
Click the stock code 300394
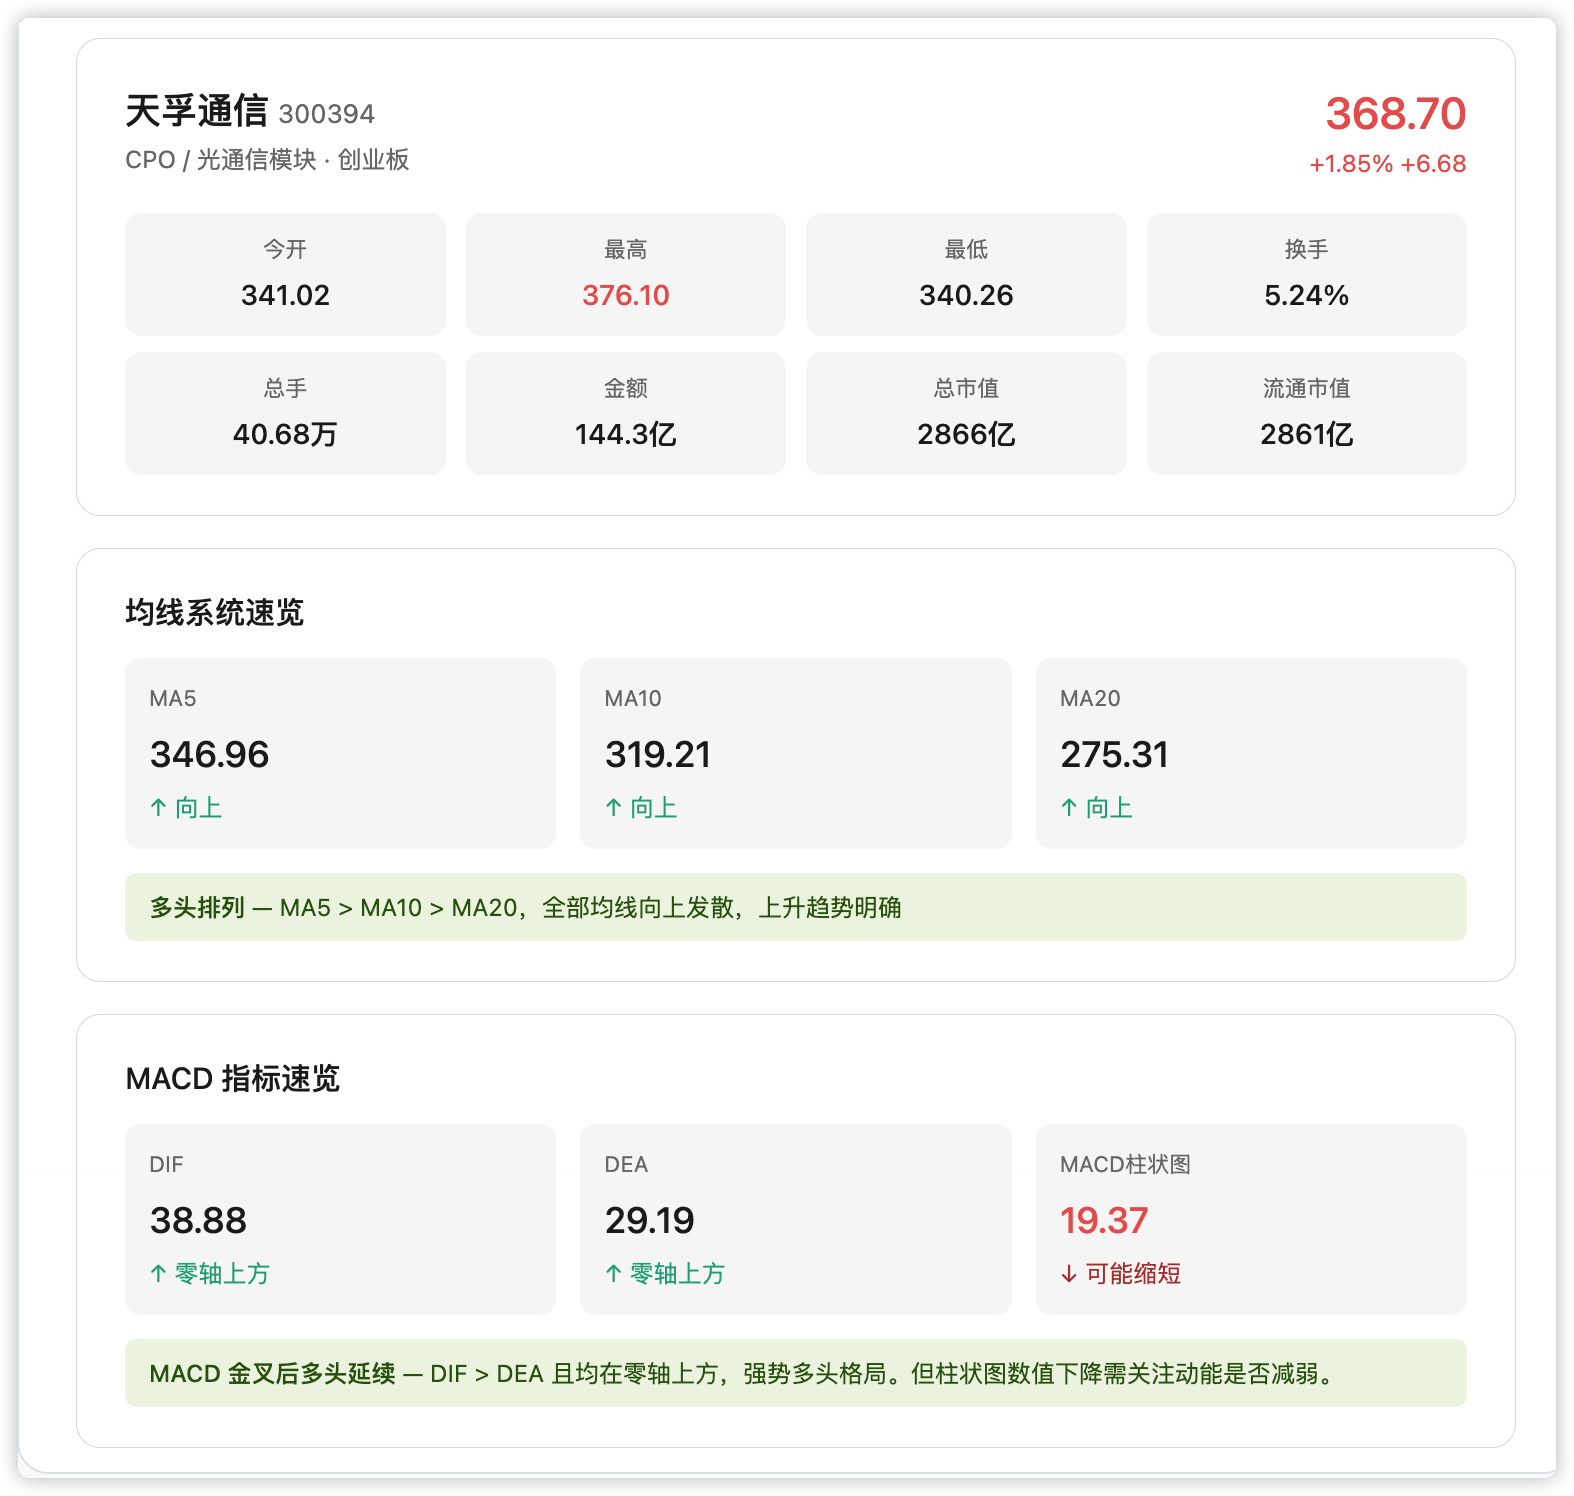327,114
